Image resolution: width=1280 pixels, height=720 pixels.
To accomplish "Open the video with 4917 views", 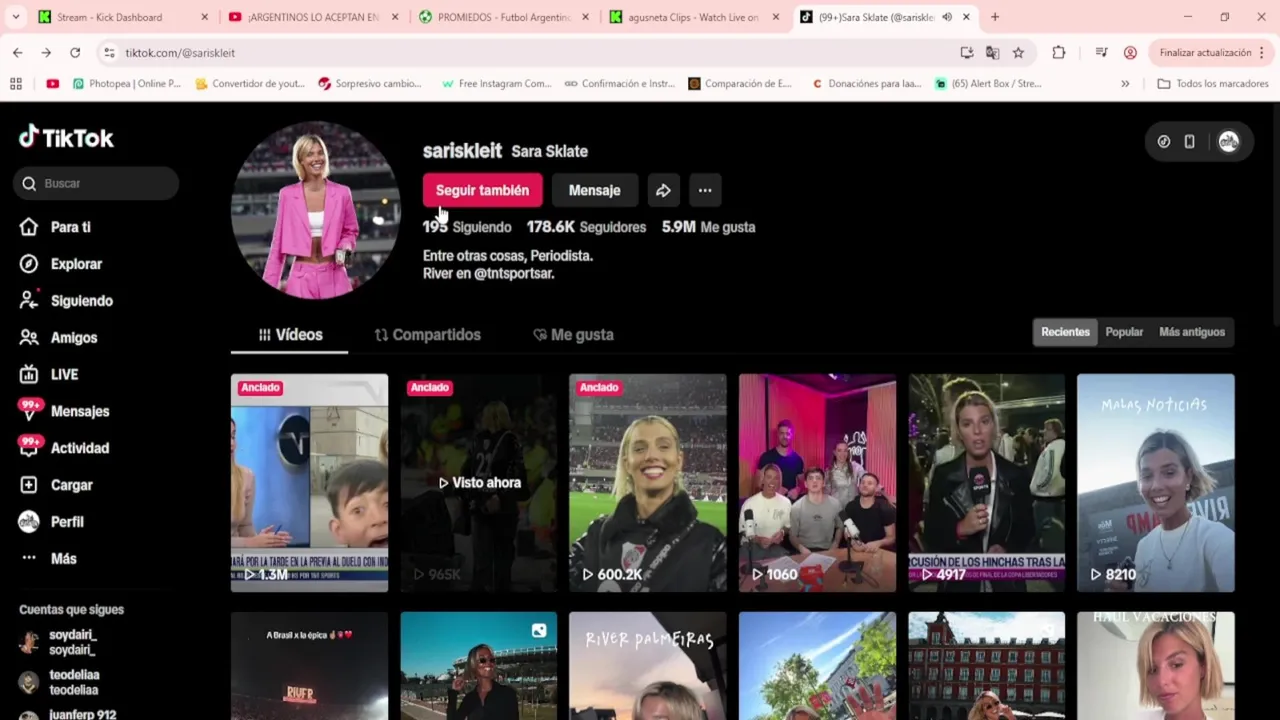I will click(986, 483).
